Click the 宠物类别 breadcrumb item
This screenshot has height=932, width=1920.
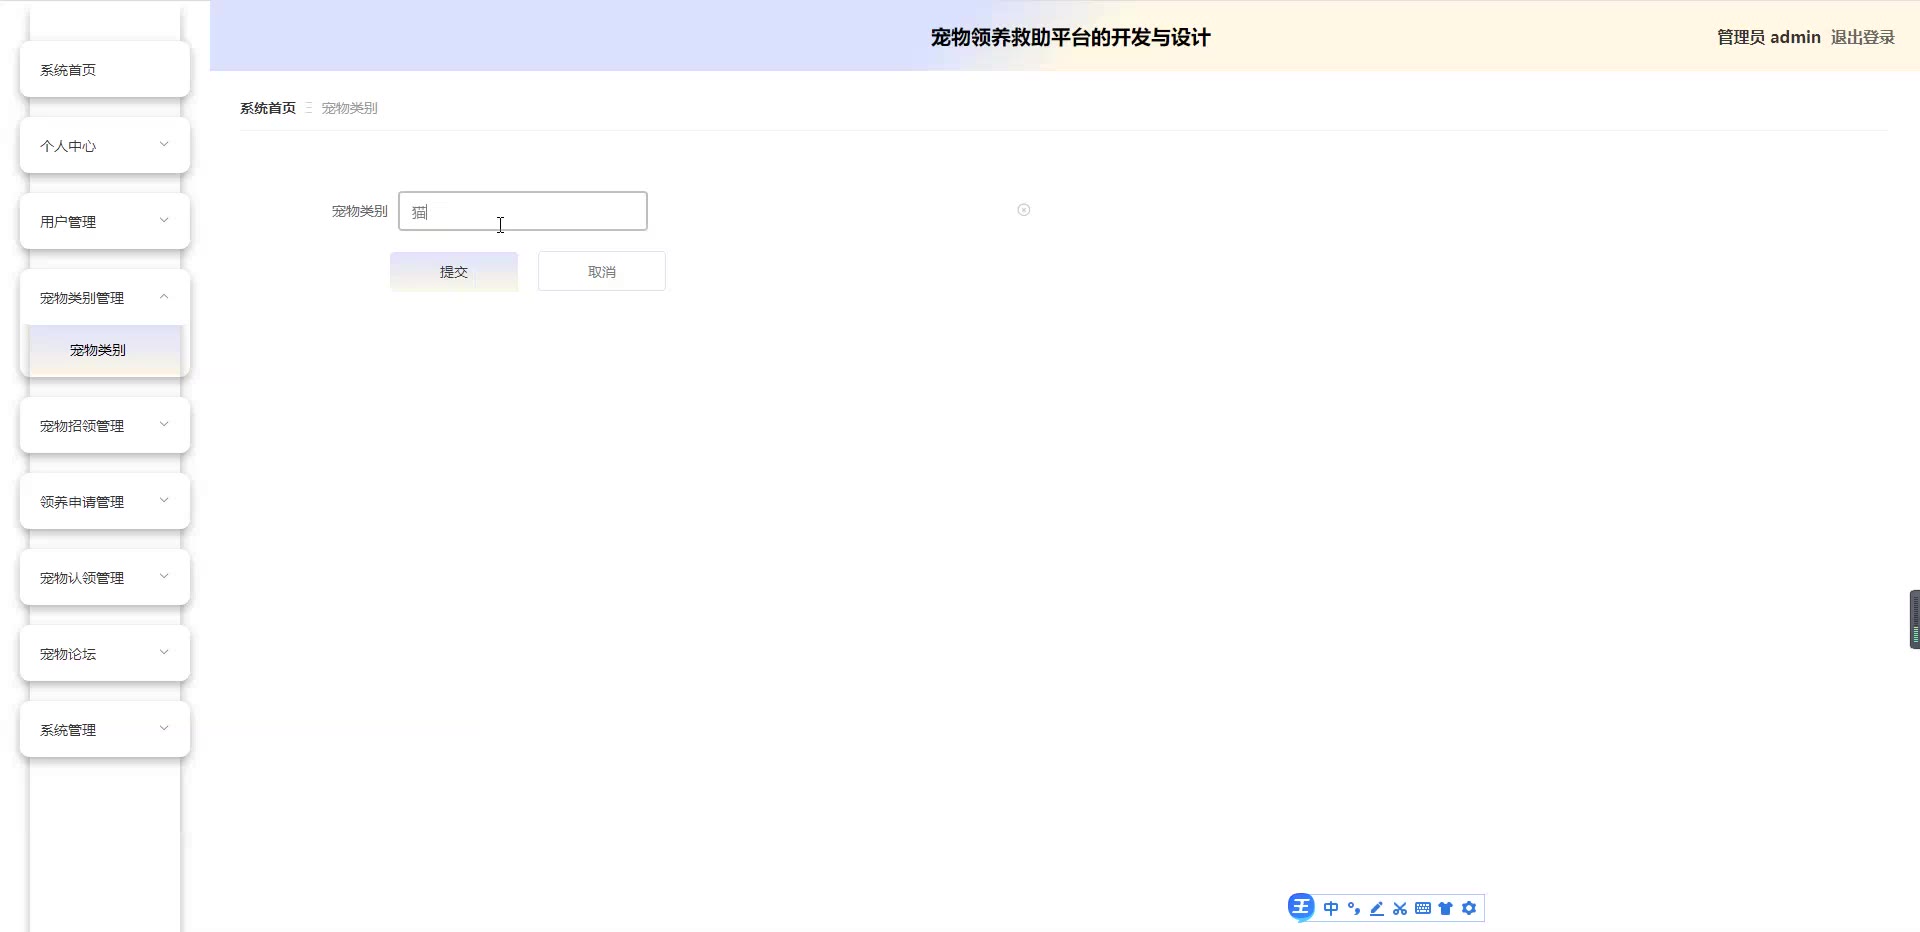pyautogui.click(x=349, y=108)
